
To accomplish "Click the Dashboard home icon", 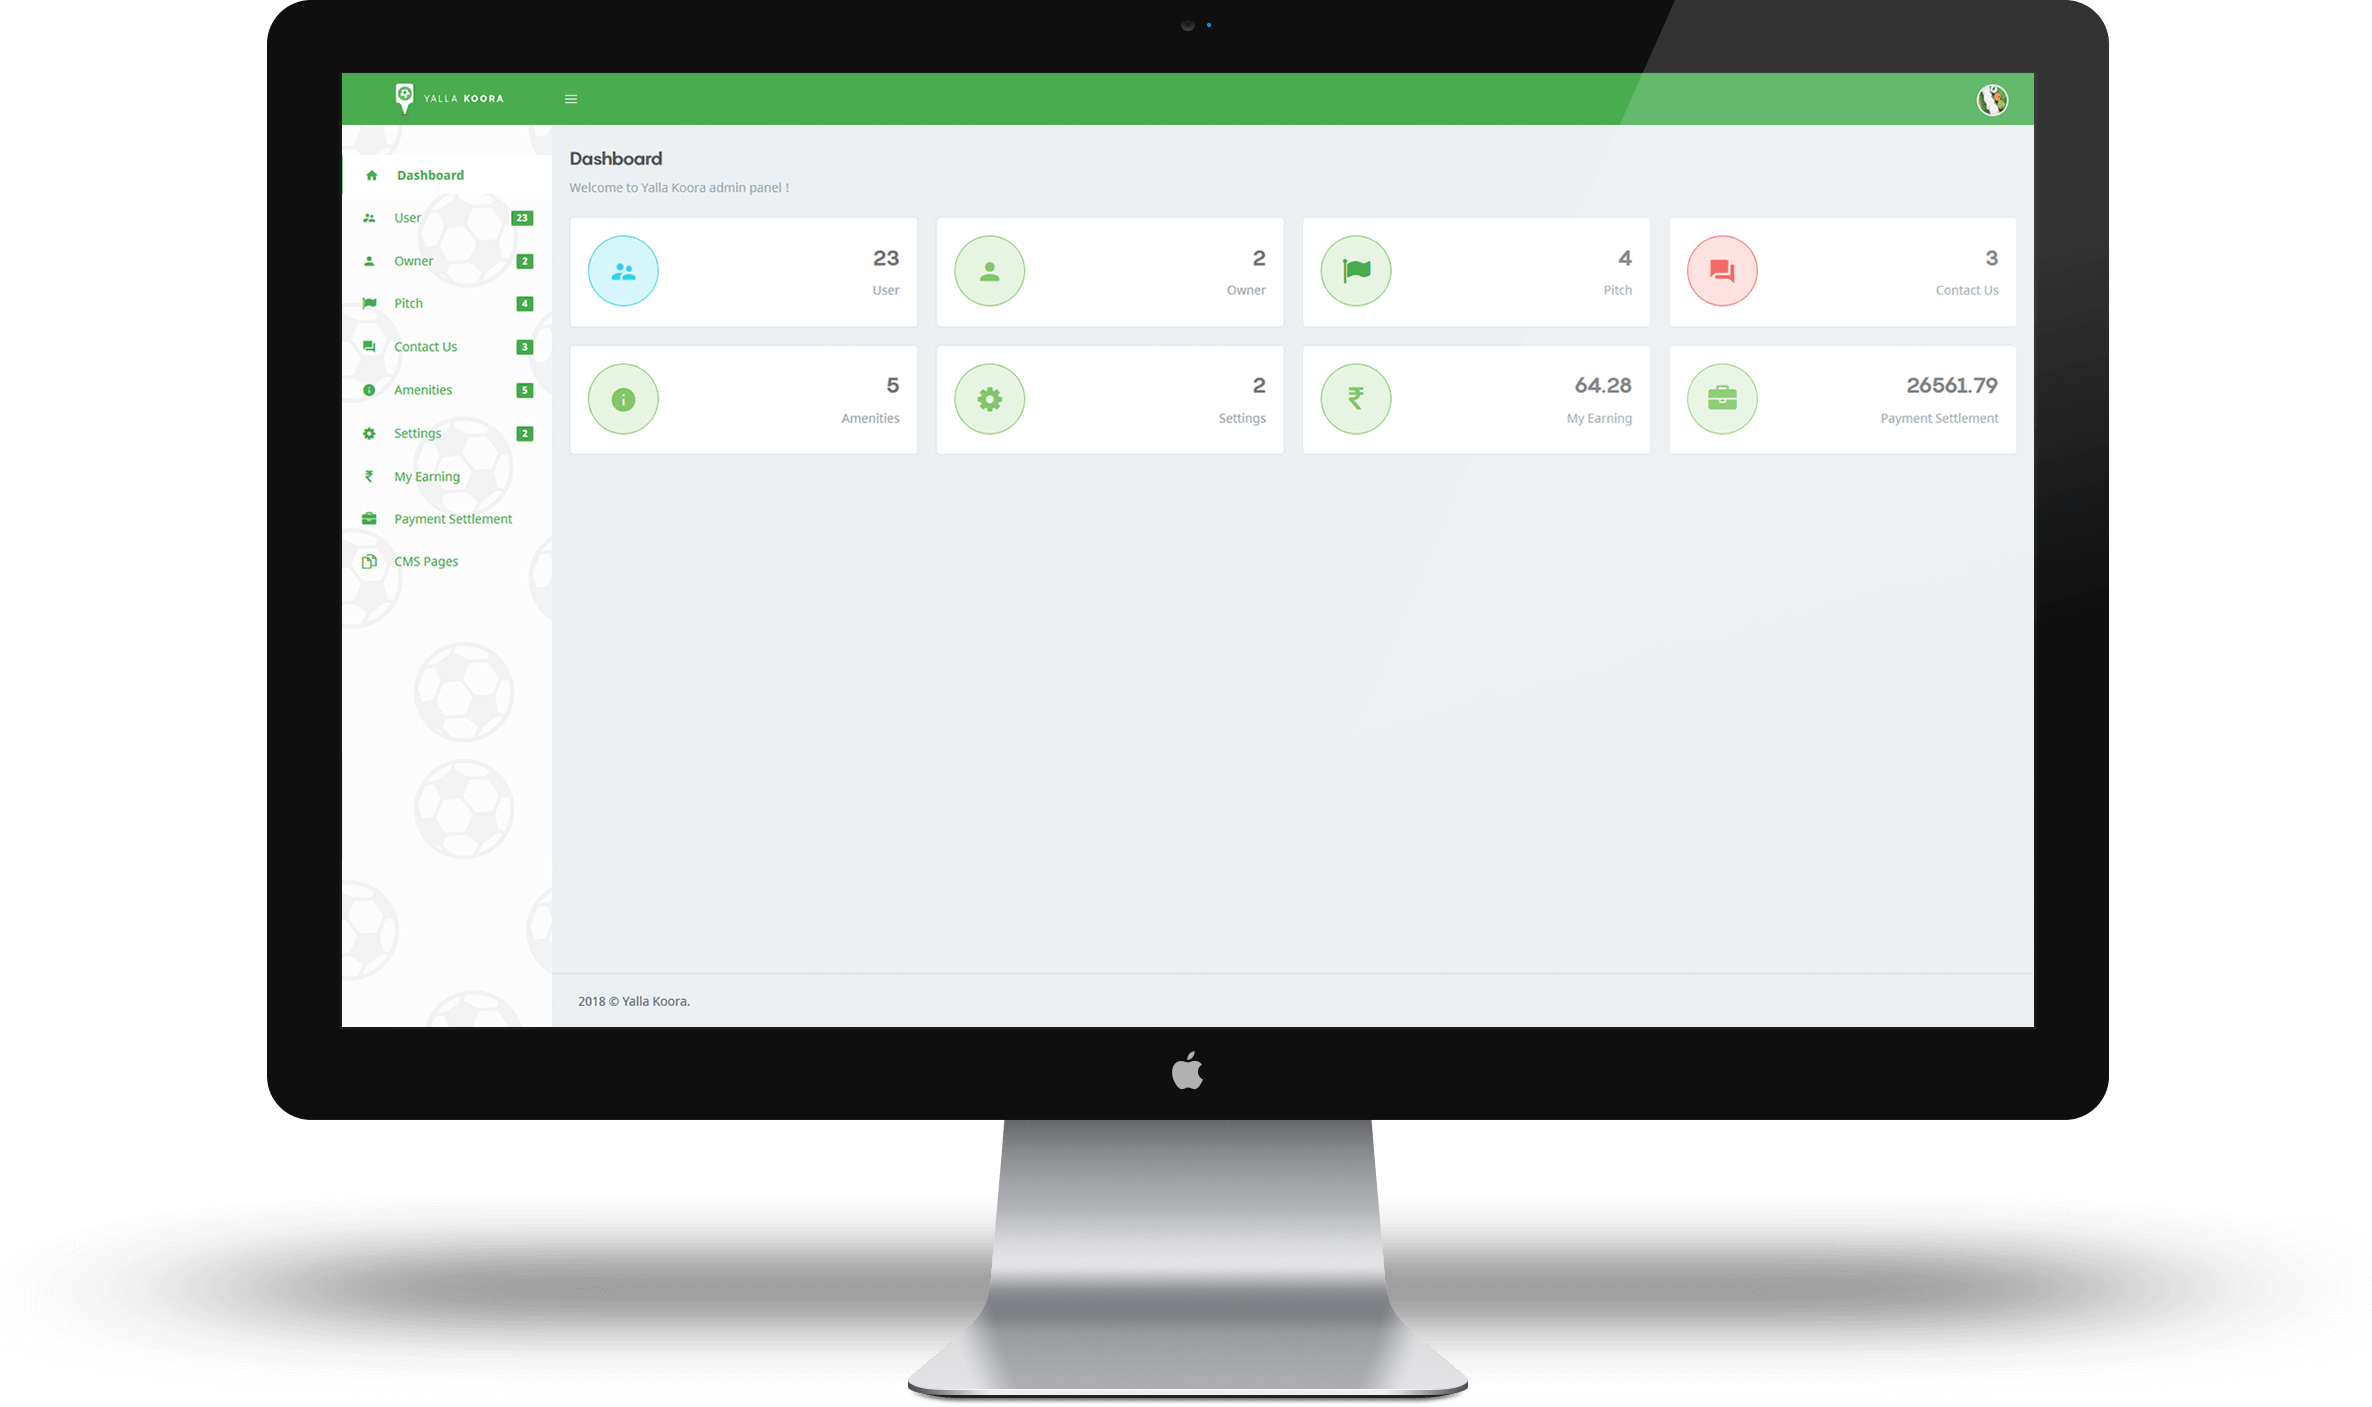I will (370, 174).
